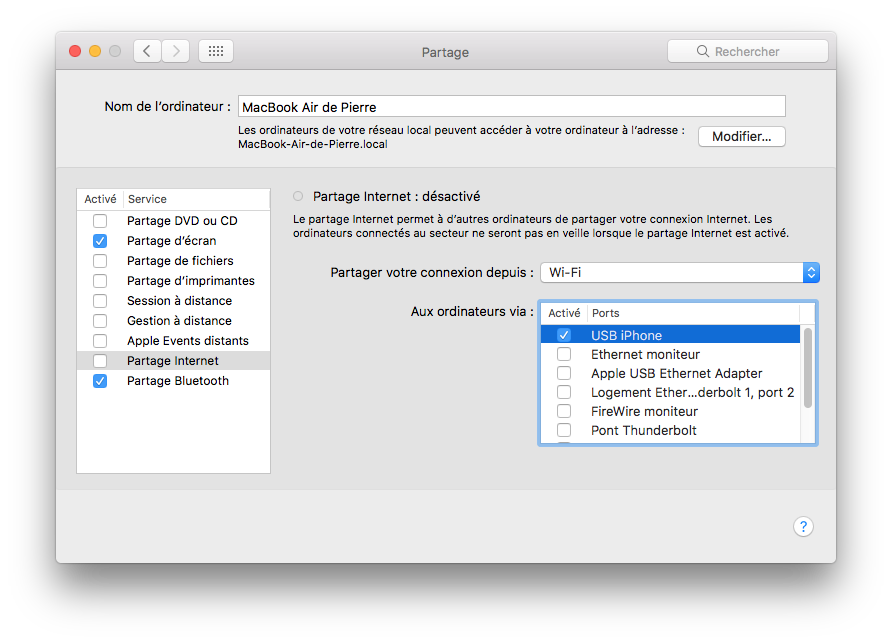Select the Partage d'imprimantes row label

(x=191, y=281)
